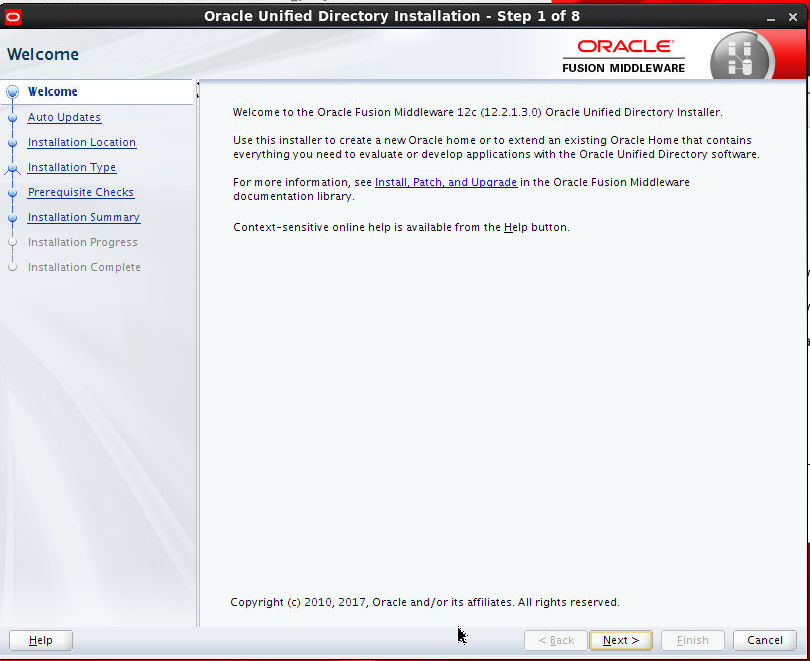Click the Prerequisite Checks step bullet icon
Image resolution: width=810 pixels, height=661 pixels.
click(13, 193)
